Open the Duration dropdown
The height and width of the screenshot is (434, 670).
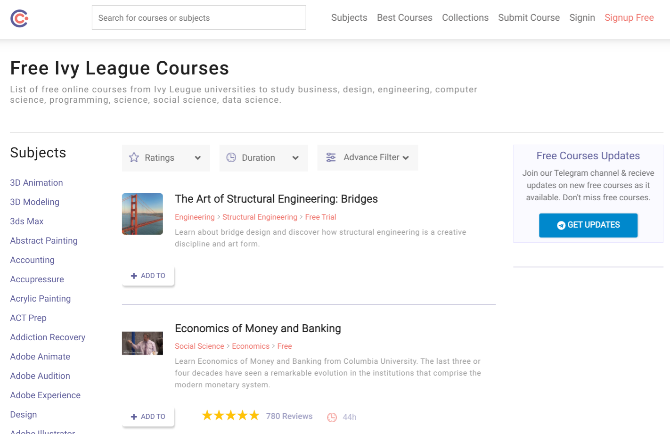263,158
